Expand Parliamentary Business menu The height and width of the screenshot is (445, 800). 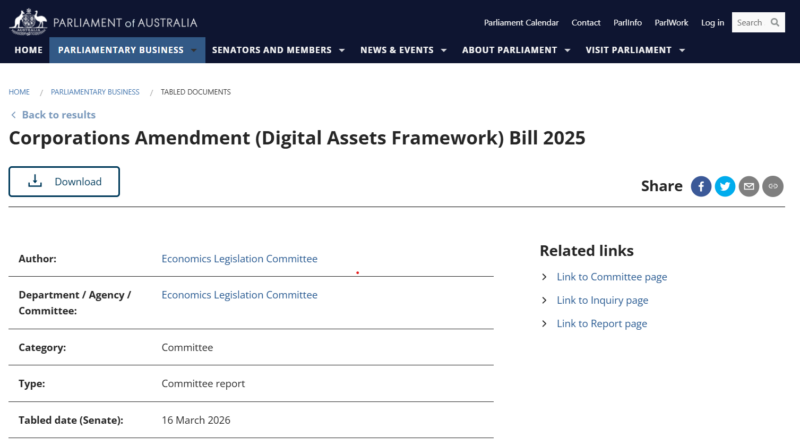[126, 50]
